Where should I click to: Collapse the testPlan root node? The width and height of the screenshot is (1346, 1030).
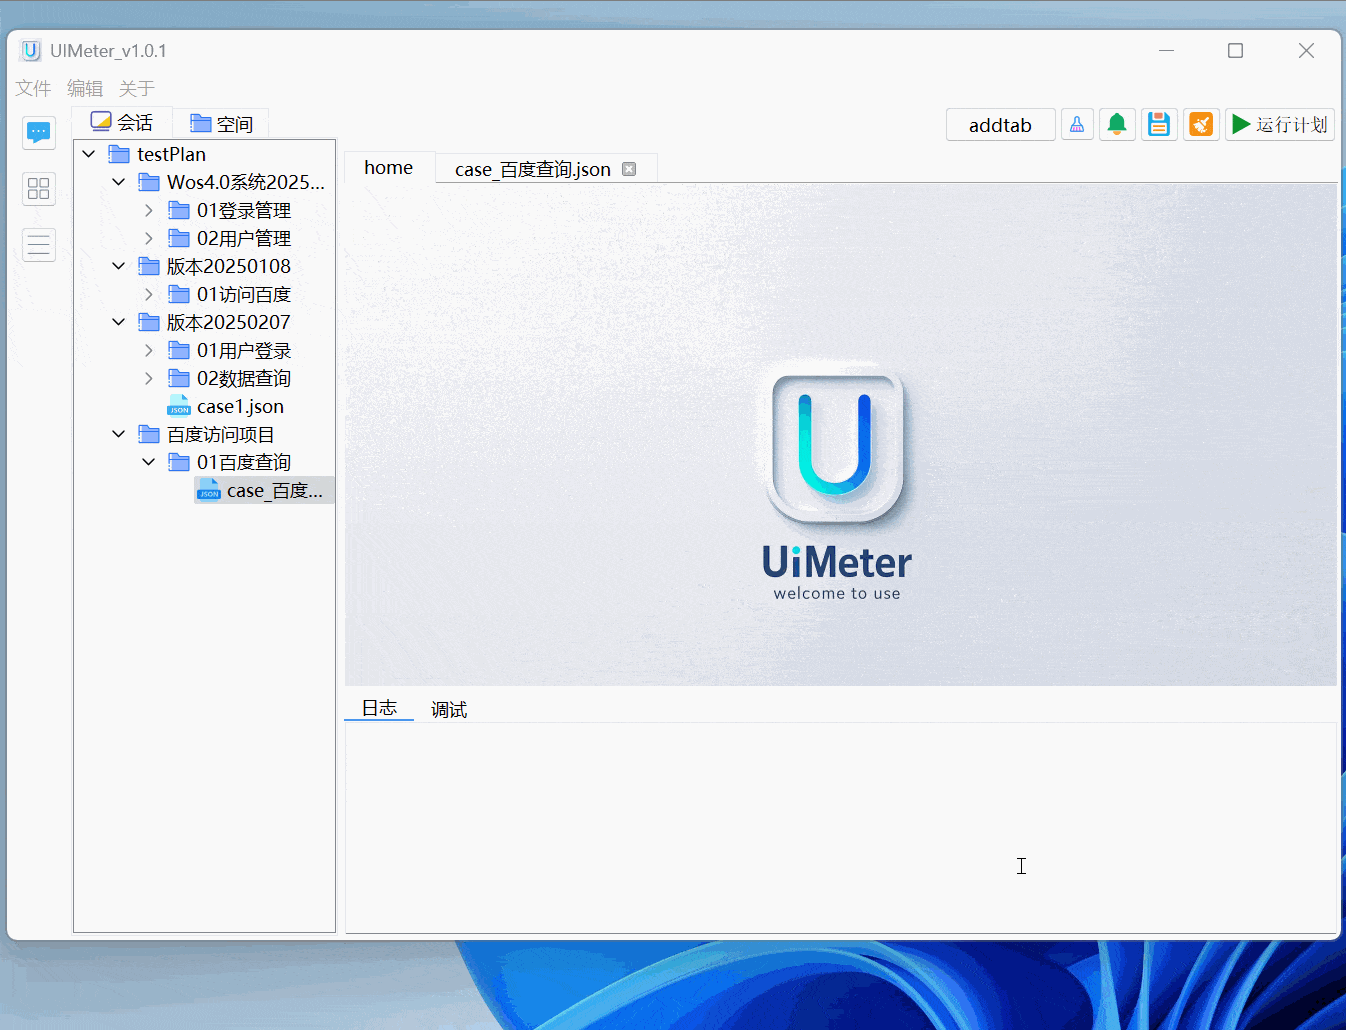coord(89,154)
